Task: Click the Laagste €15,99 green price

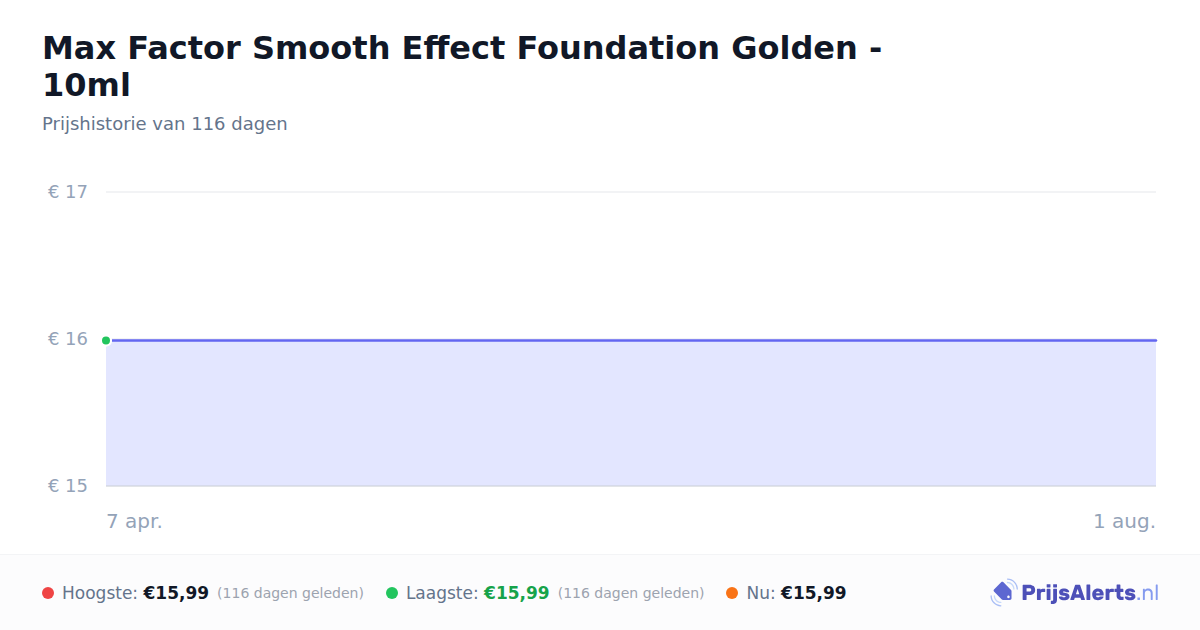Action: (517, 593)
